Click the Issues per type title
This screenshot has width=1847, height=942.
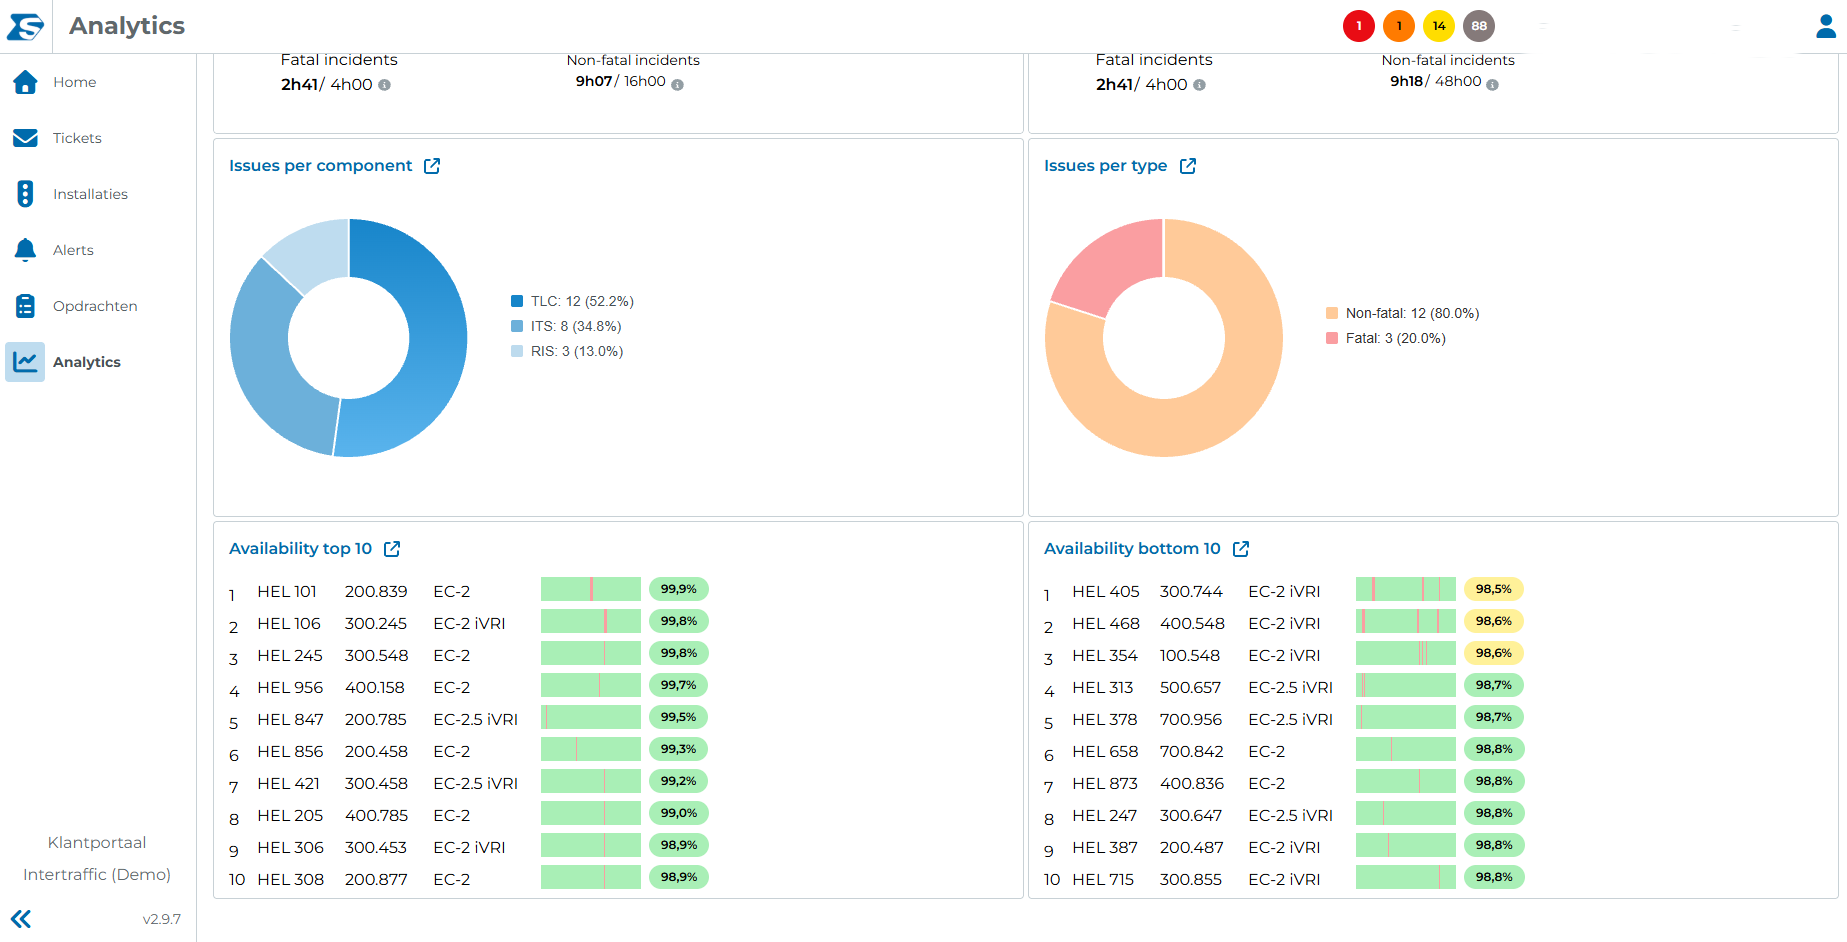(x=1105, y=166)
